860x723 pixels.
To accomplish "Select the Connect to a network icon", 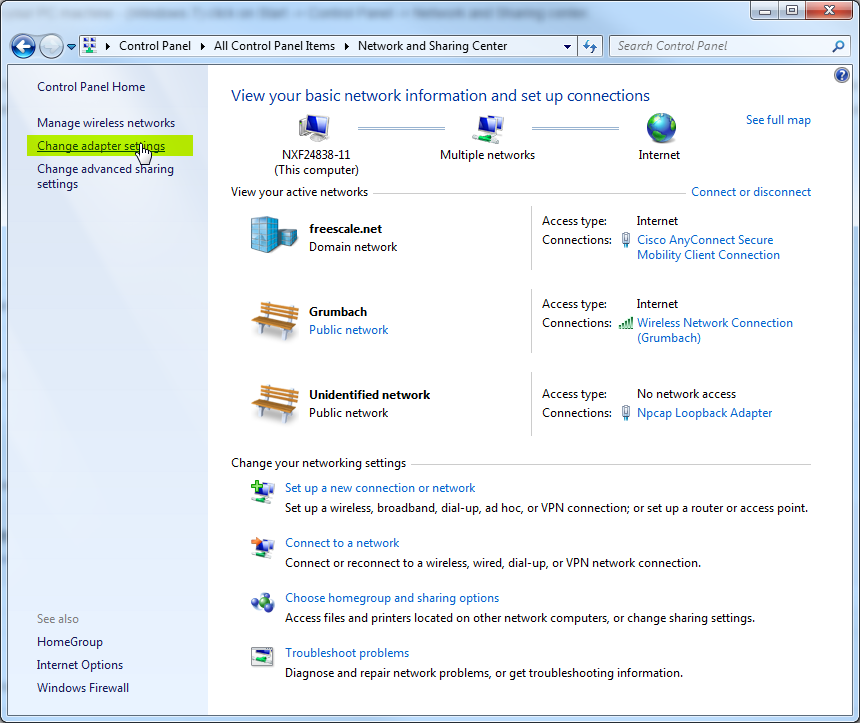I will (x=261, y=547).
